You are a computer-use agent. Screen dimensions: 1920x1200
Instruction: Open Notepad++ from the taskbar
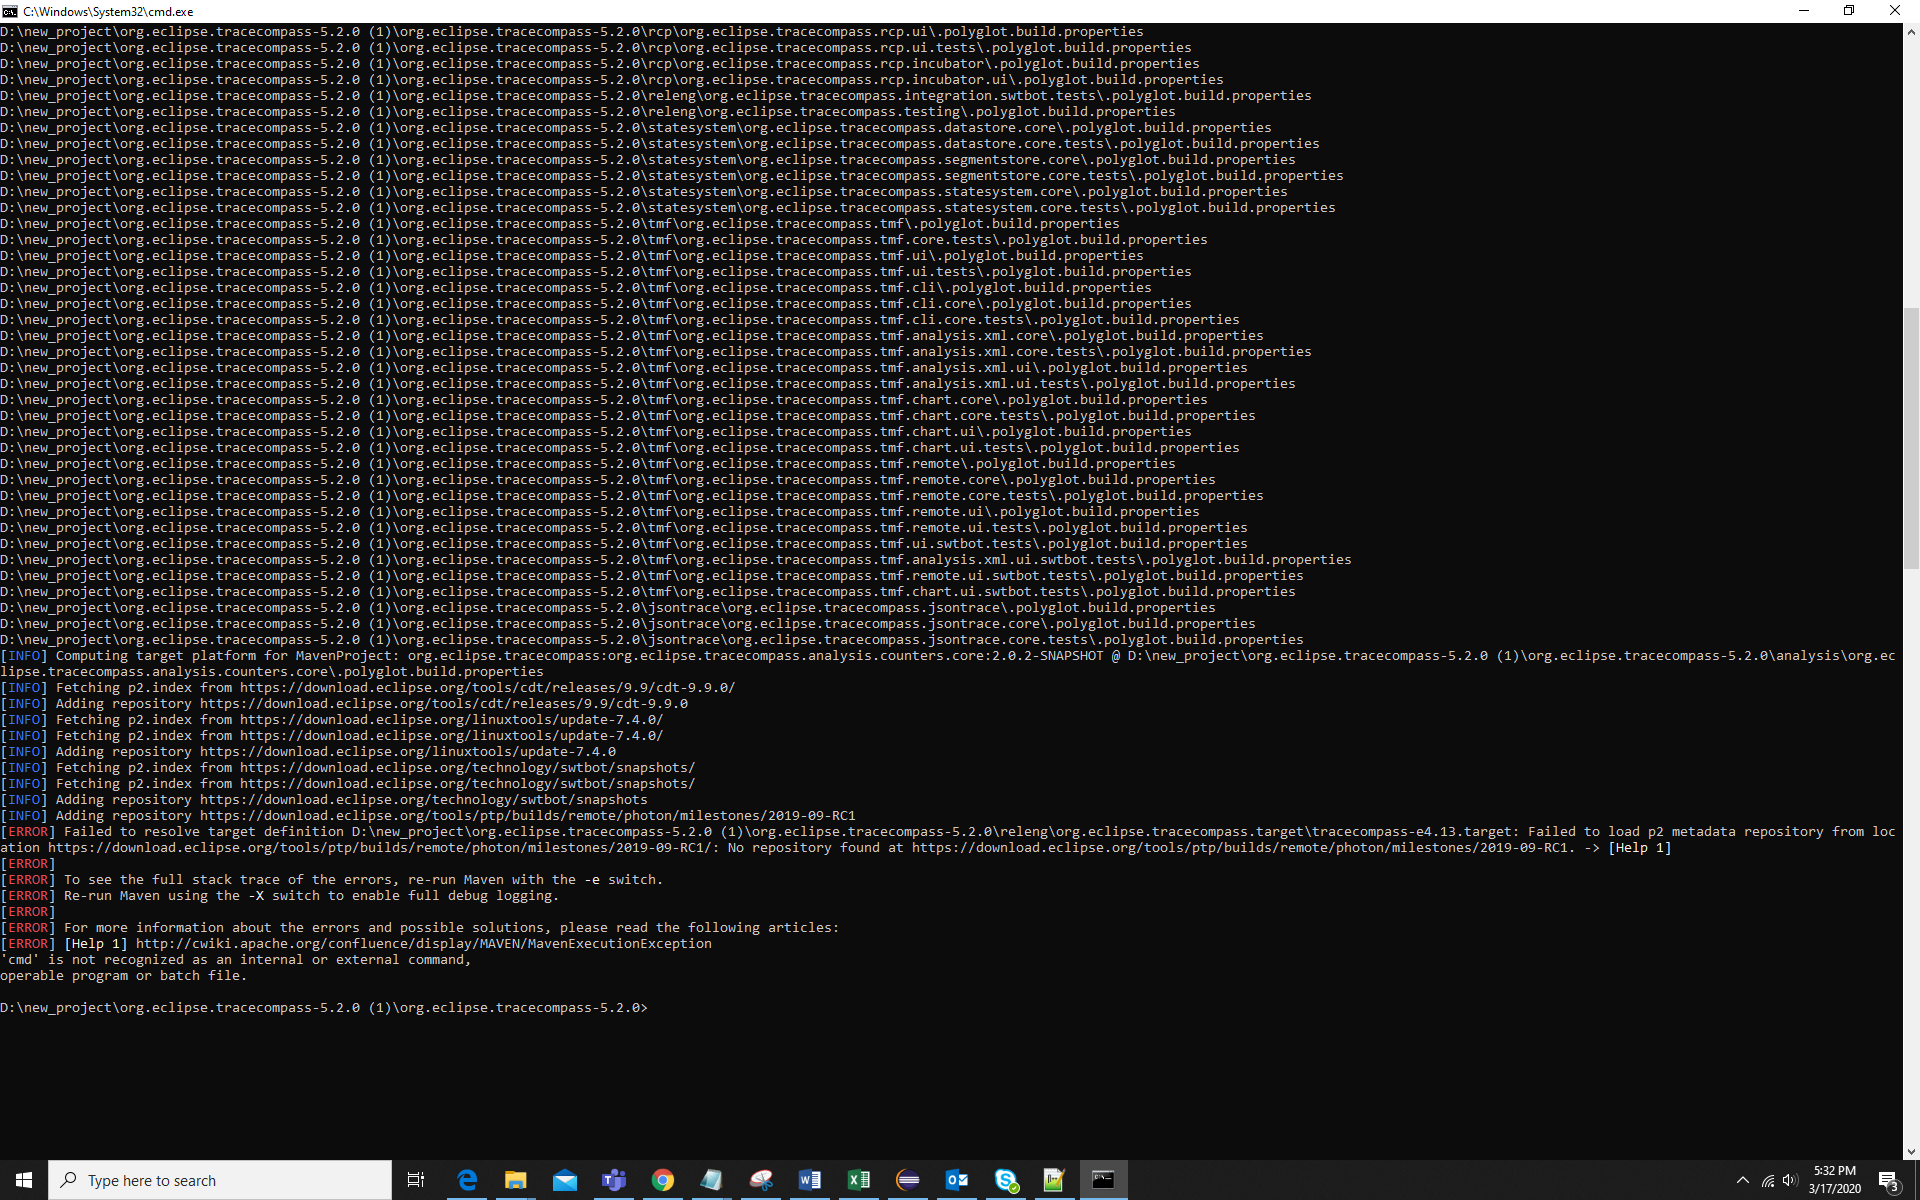(x=1054, y=1180)
